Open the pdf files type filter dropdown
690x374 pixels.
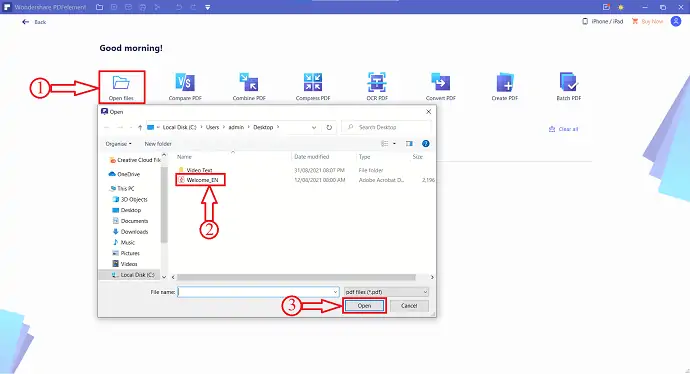point(386,292)
